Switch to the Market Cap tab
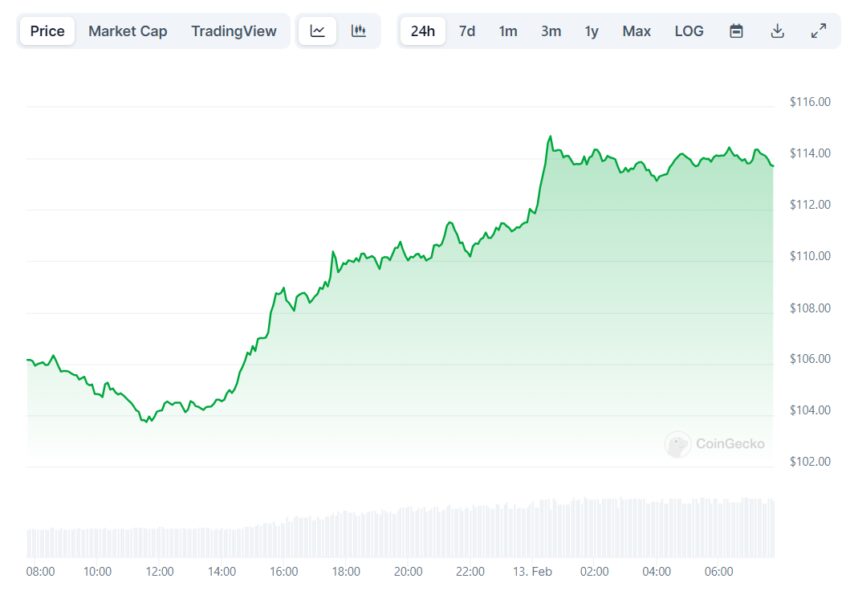850x595 pixels. pyautogui.click(x=127, y=31)
